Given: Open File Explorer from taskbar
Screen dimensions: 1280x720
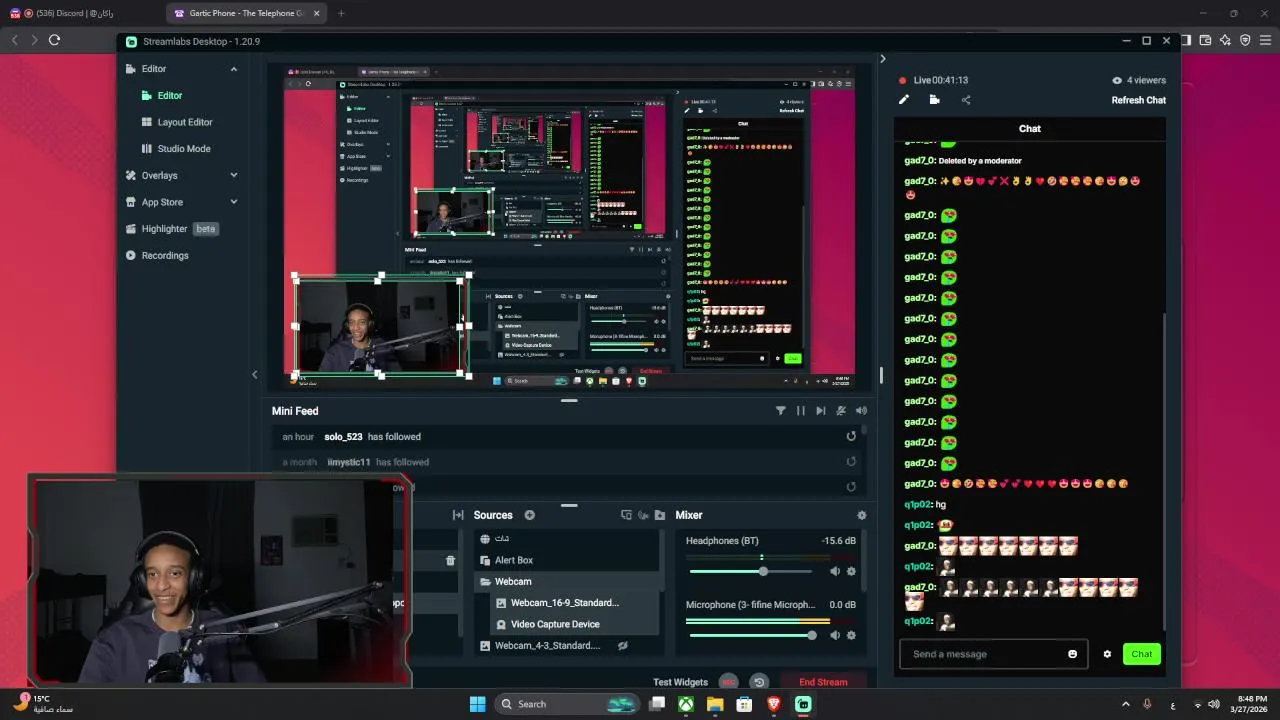Looking at the screenshot, I should point(715,704).
